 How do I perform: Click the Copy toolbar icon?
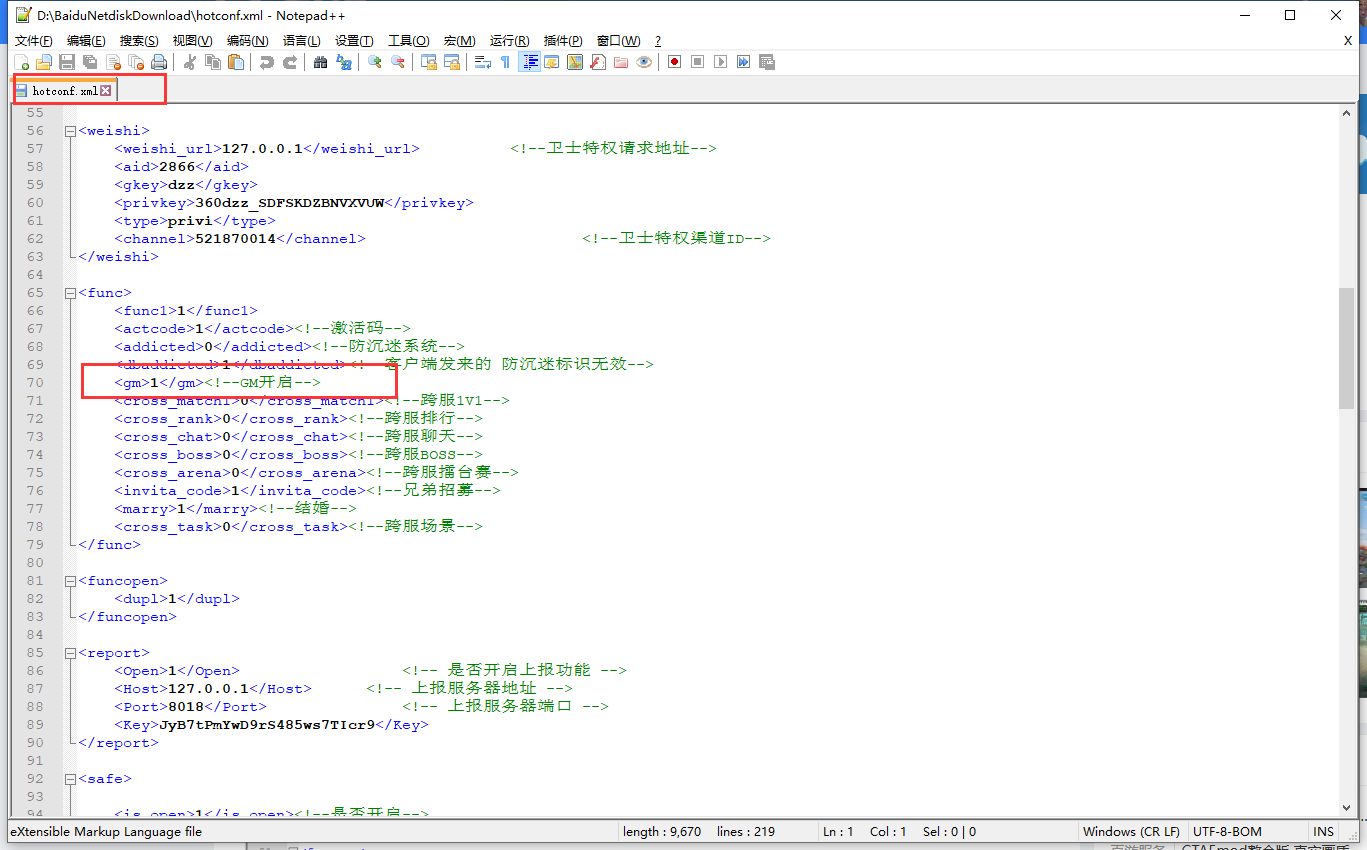coord(212,62)
